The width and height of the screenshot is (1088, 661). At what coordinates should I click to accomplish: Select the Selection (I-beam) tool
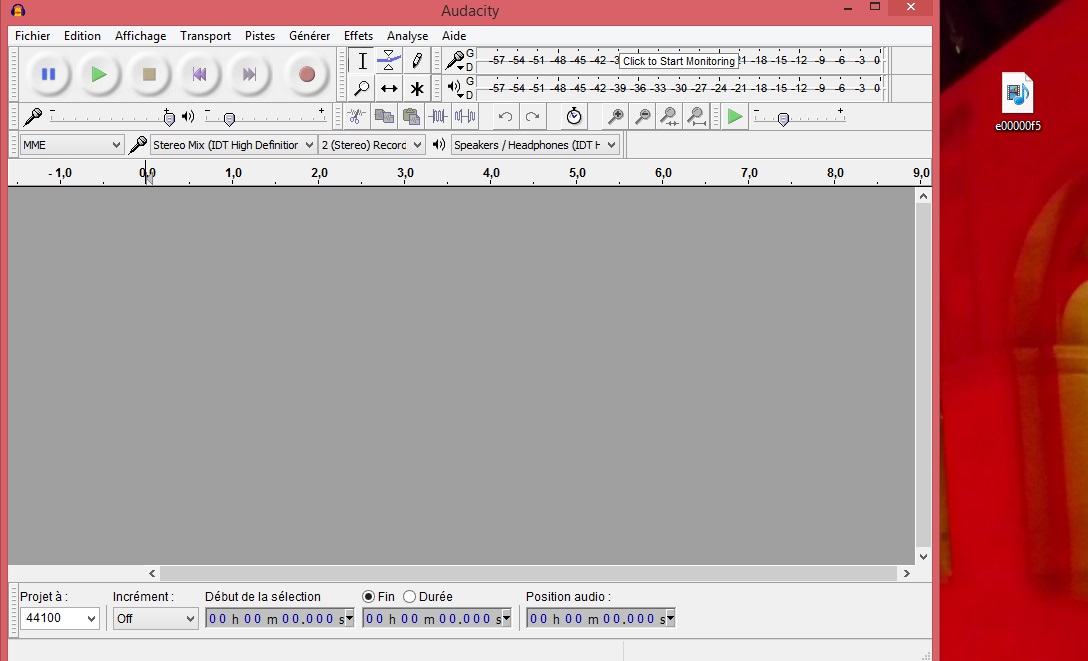362,61
